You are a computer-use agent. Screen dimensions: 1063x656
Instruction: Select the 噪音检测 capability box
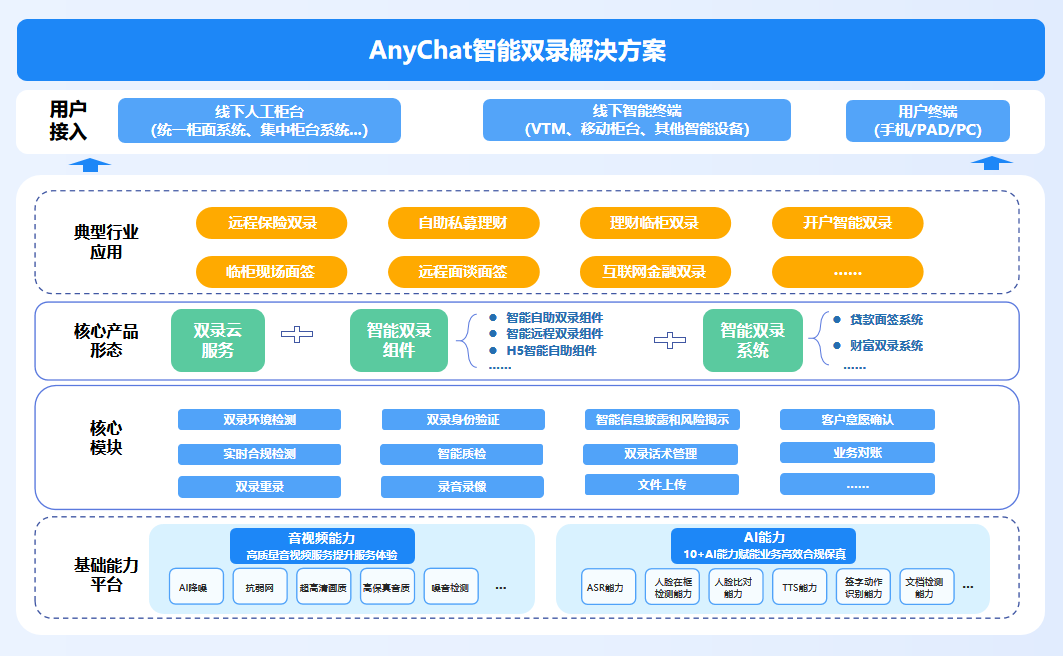click(x=451, y=587)
